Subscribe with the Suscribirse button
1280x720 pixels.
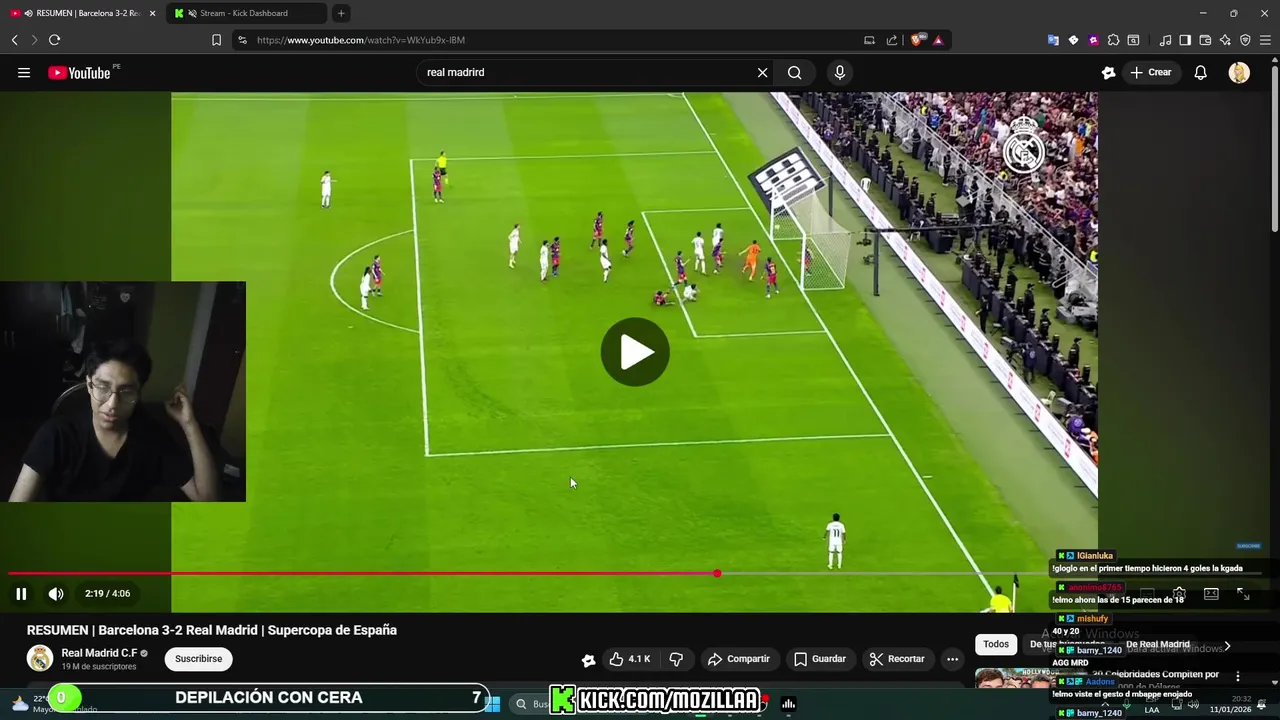tap(198, 659)
